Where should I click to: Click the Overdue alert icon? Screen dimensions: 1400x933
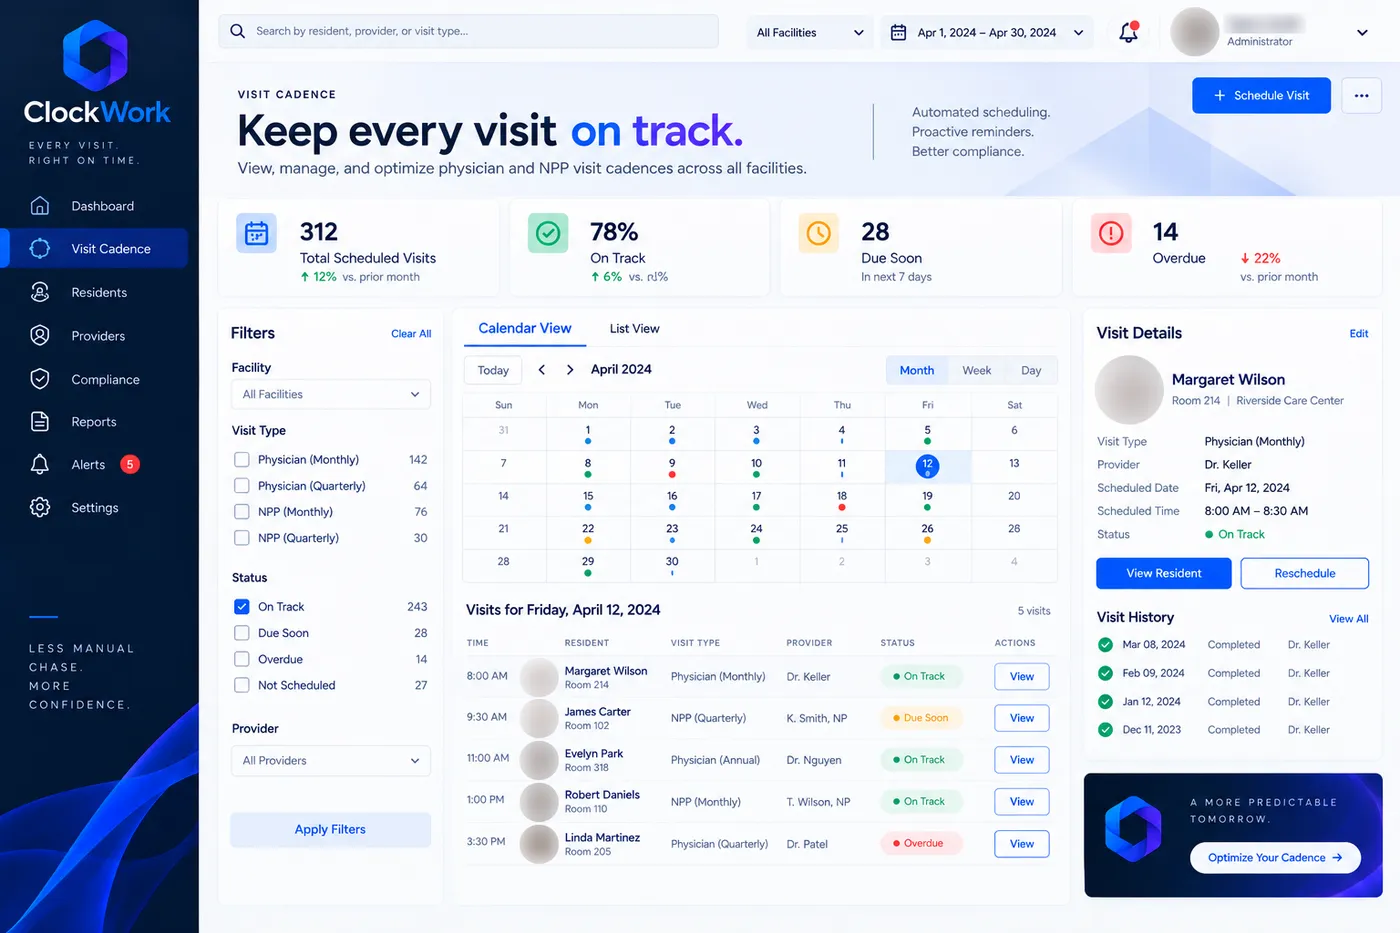click(1111, 233)
